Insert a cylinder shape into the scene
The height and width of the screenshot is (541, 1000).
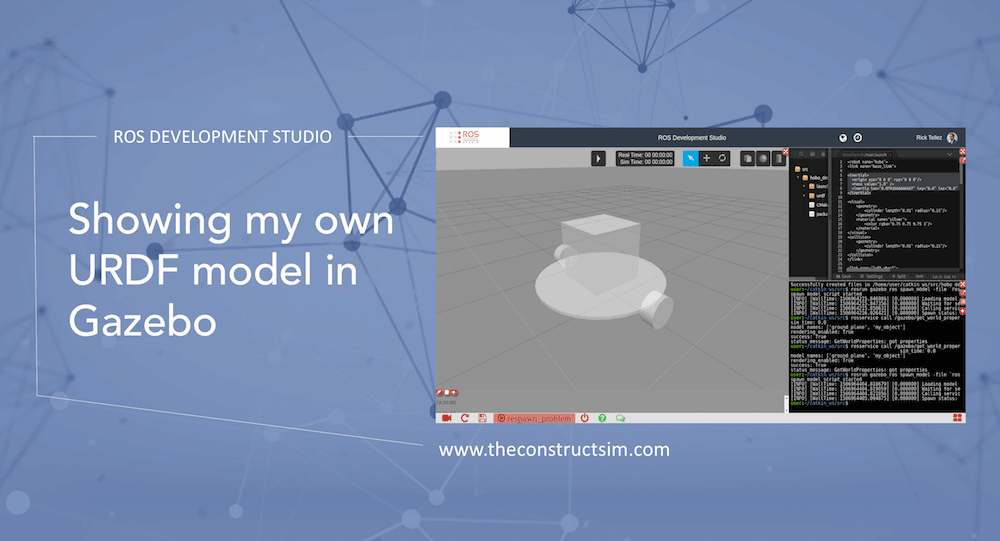[777, 158]
